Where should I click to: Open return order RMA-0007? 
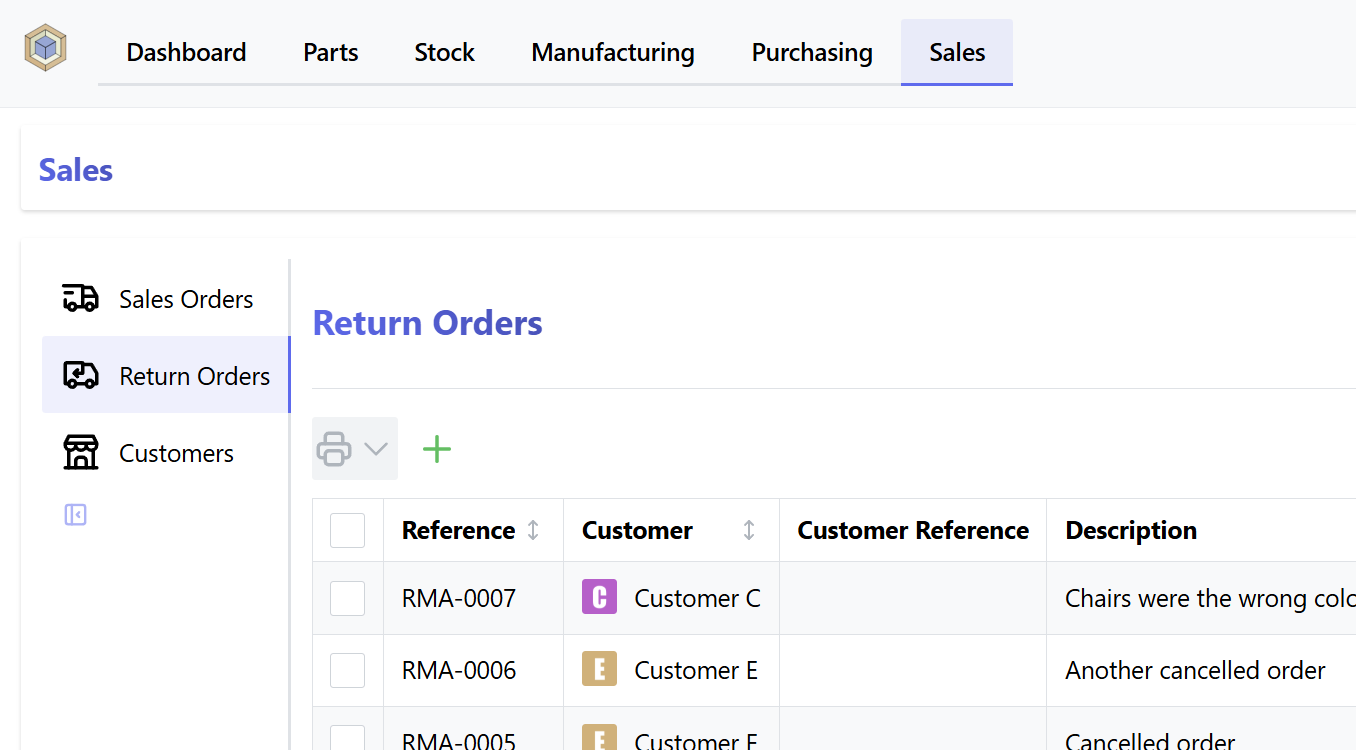(457, 598)
